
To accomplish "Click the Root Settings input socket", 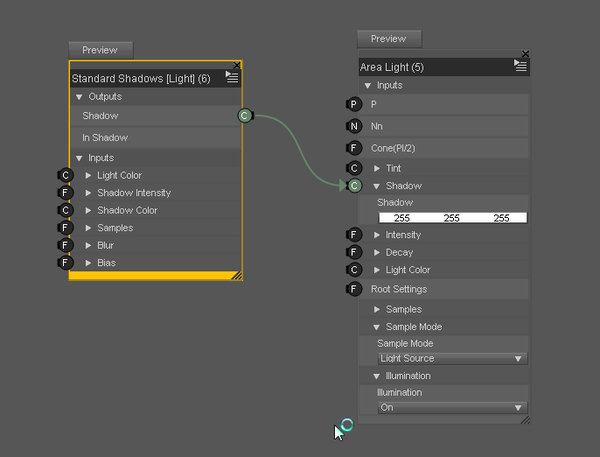I will [x=353, y=289].
